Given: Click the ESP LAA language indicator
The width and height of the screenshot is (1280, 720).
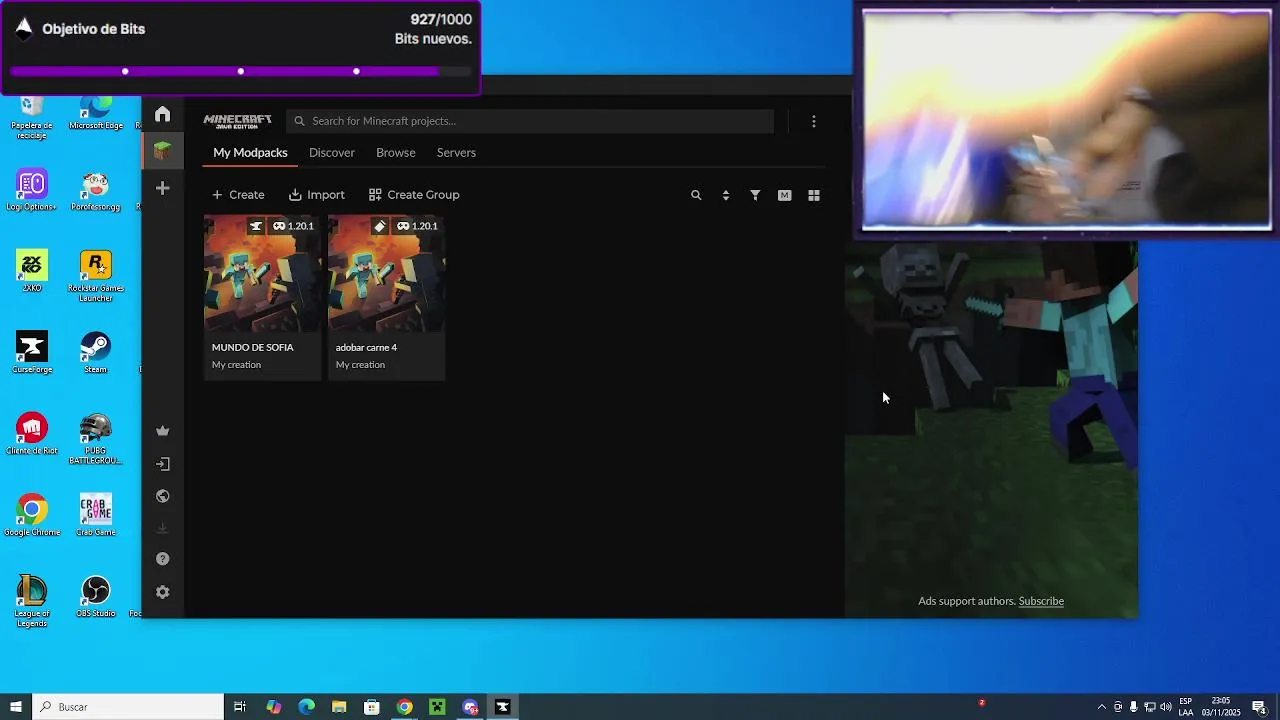Looking at the screenshot, I should click(1186, 707).
